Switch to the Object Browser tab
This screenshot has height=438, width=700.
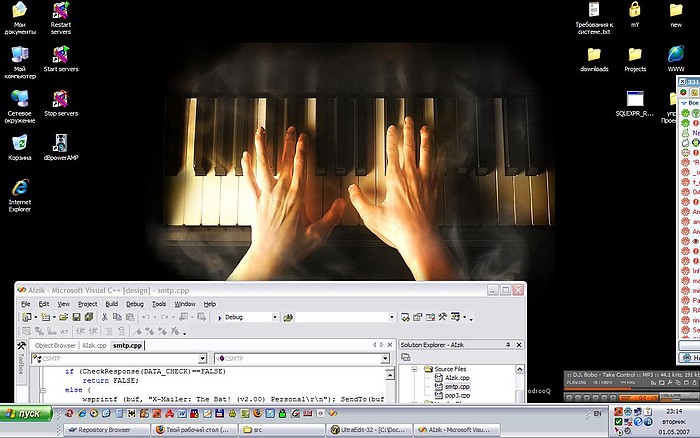(56, 345)
